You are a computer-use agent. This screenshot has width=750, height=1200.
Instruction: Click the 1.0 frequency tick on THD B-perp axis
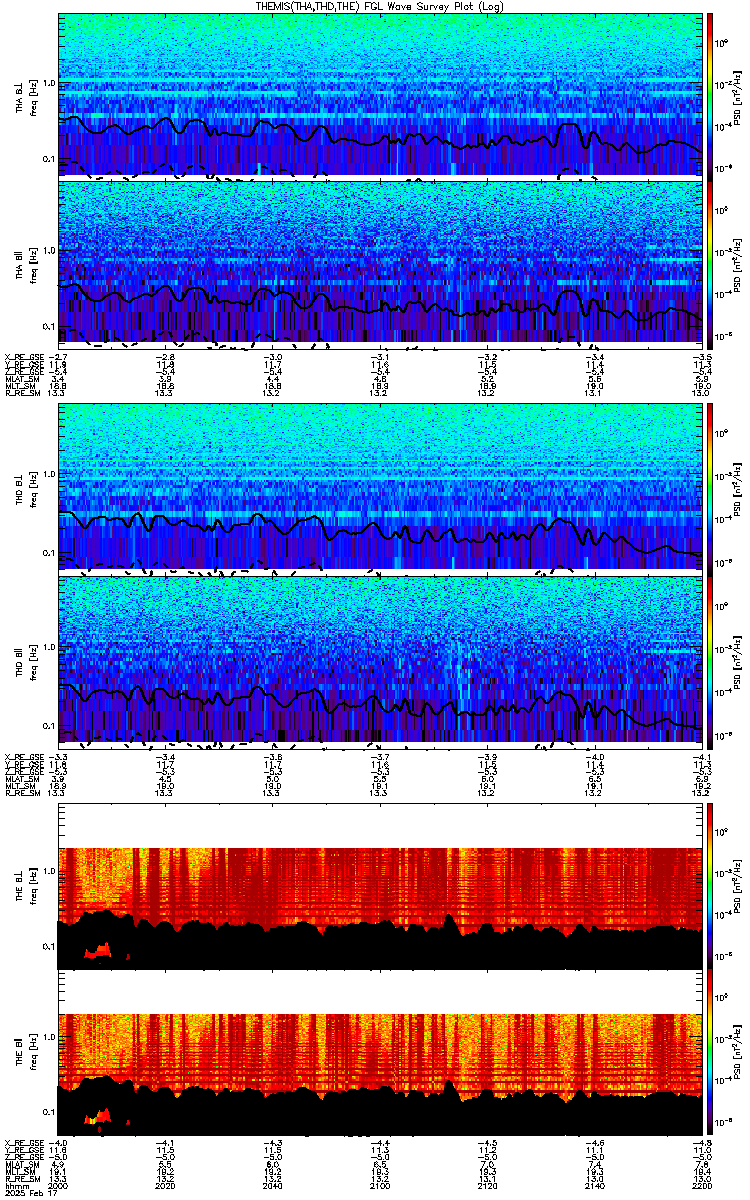click(x=49, y=476)
